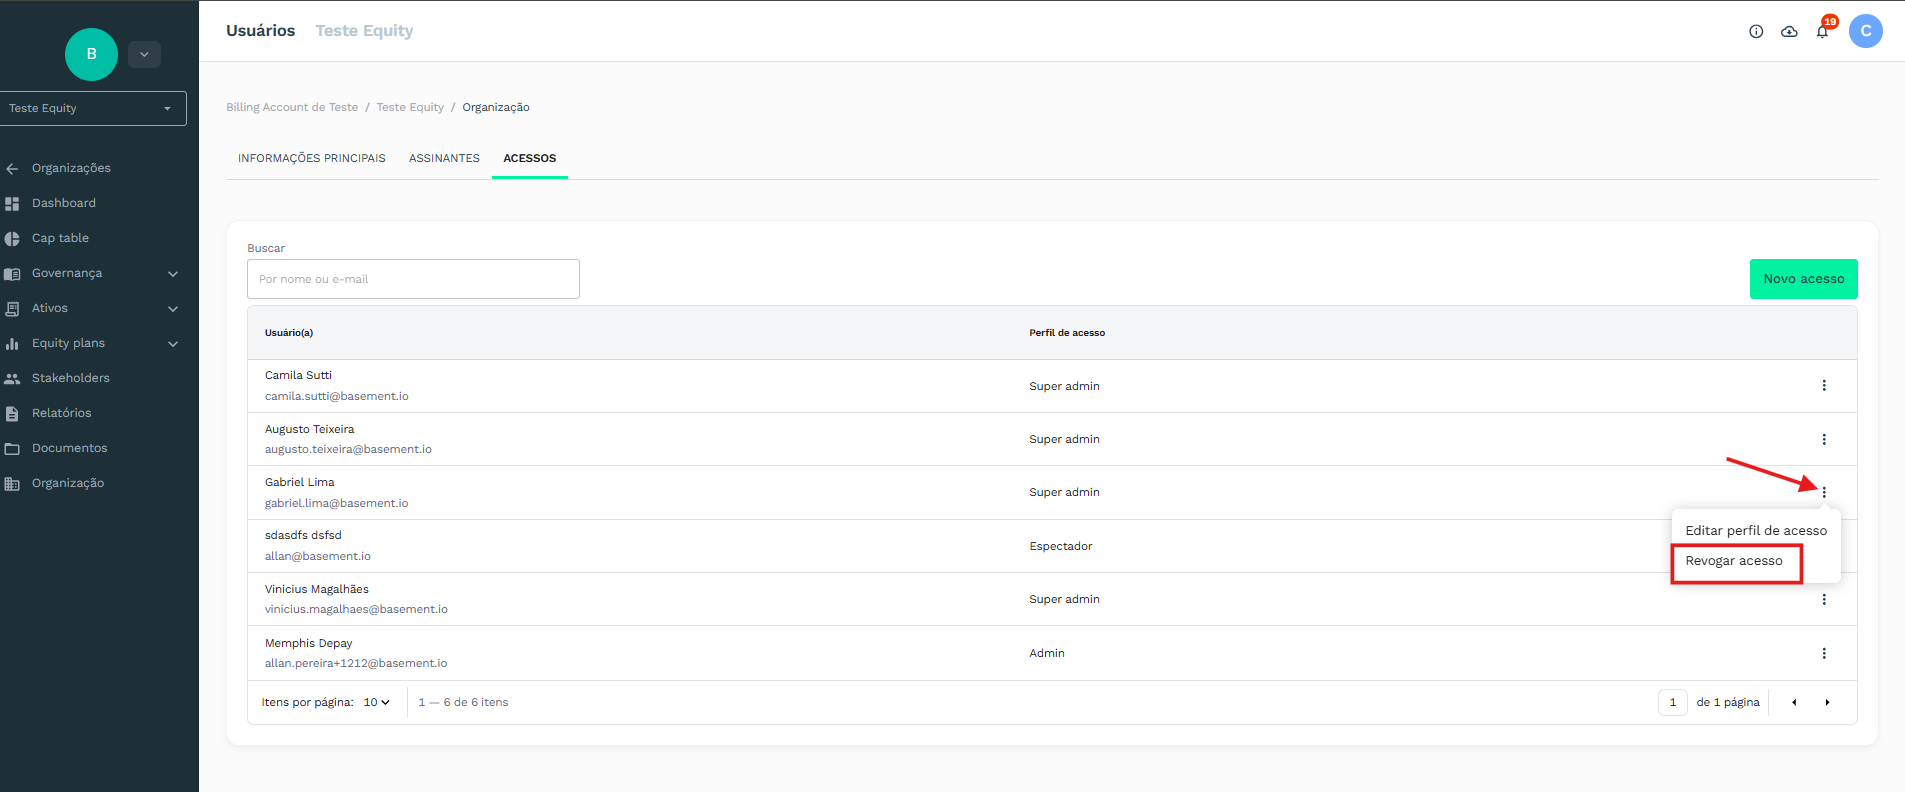Open the Teste Equity organization dropdown
The height and width of the screenshot is (792, 1905).
click(93, 108)
